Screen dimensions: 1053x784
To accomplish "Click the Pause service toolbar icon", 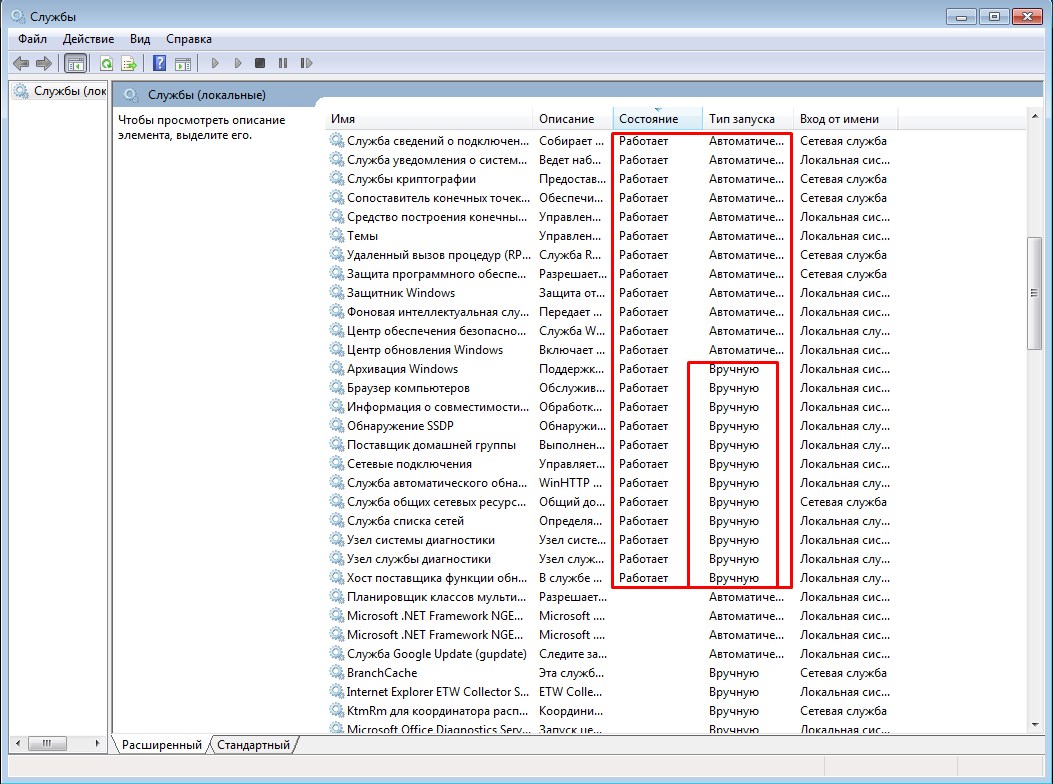I will point(283,63).
